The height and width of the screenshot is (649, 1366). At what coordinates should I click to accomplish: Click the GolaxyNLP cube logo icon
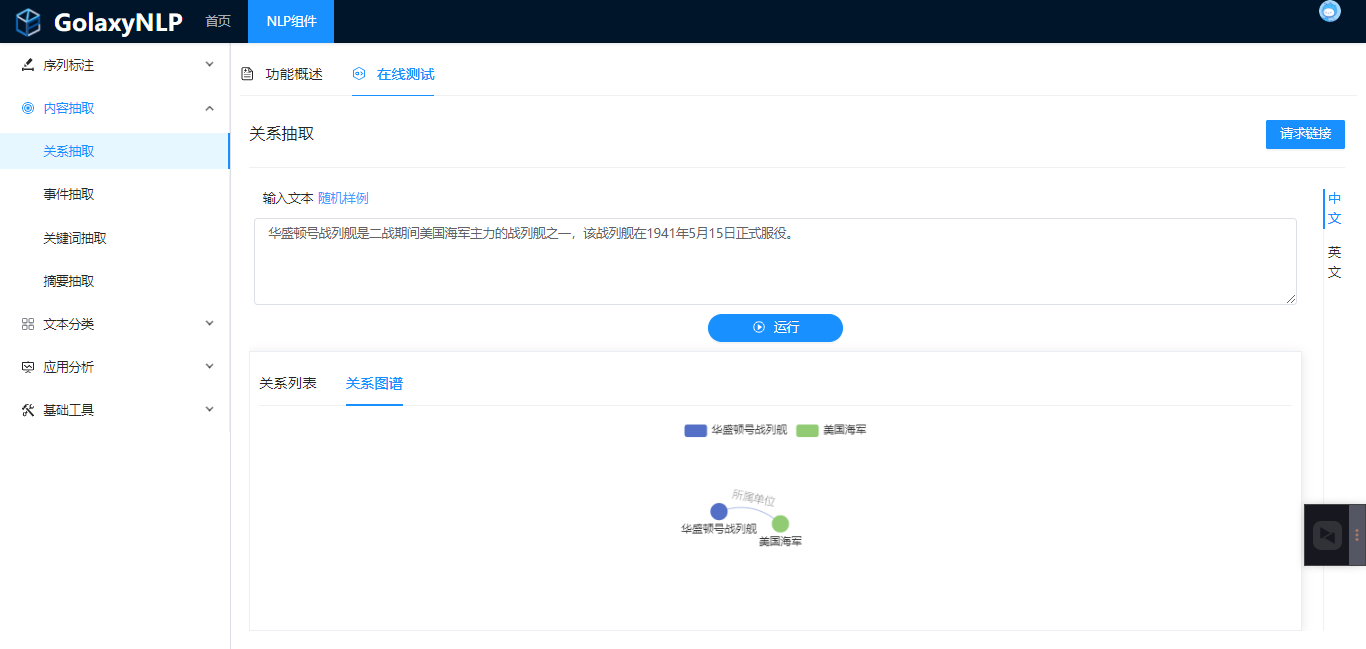tap(28, 21)
